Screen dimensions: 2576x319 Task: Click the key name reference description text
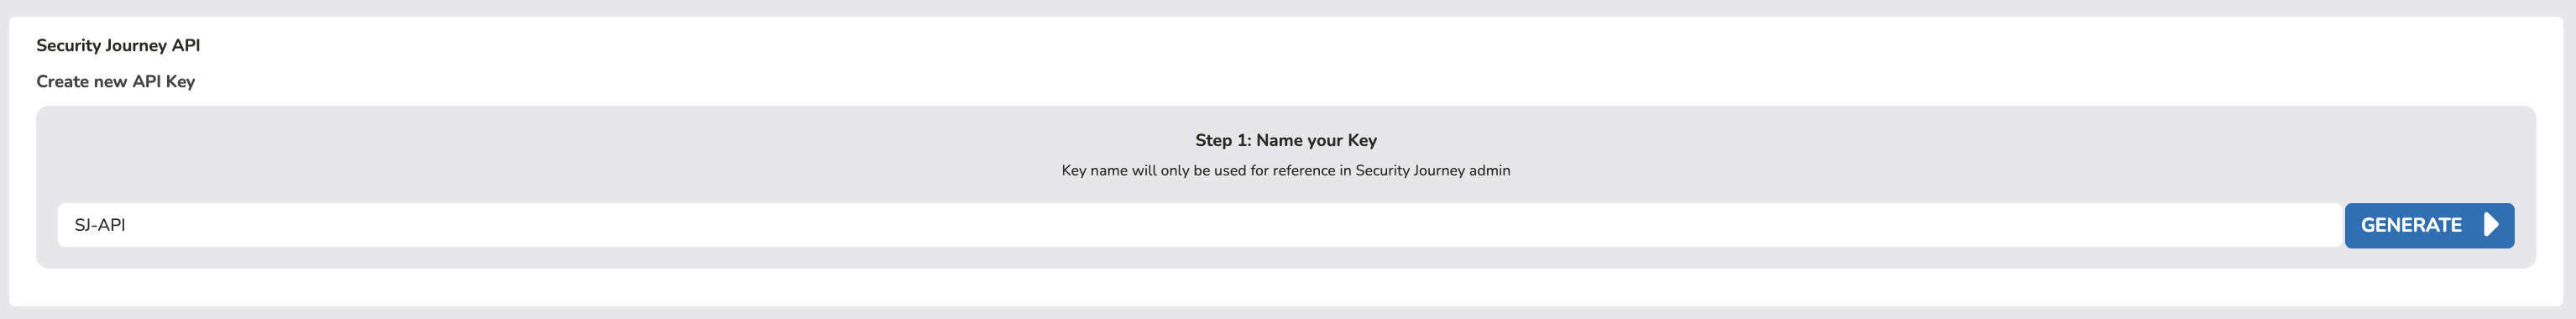pos(1286,170)
